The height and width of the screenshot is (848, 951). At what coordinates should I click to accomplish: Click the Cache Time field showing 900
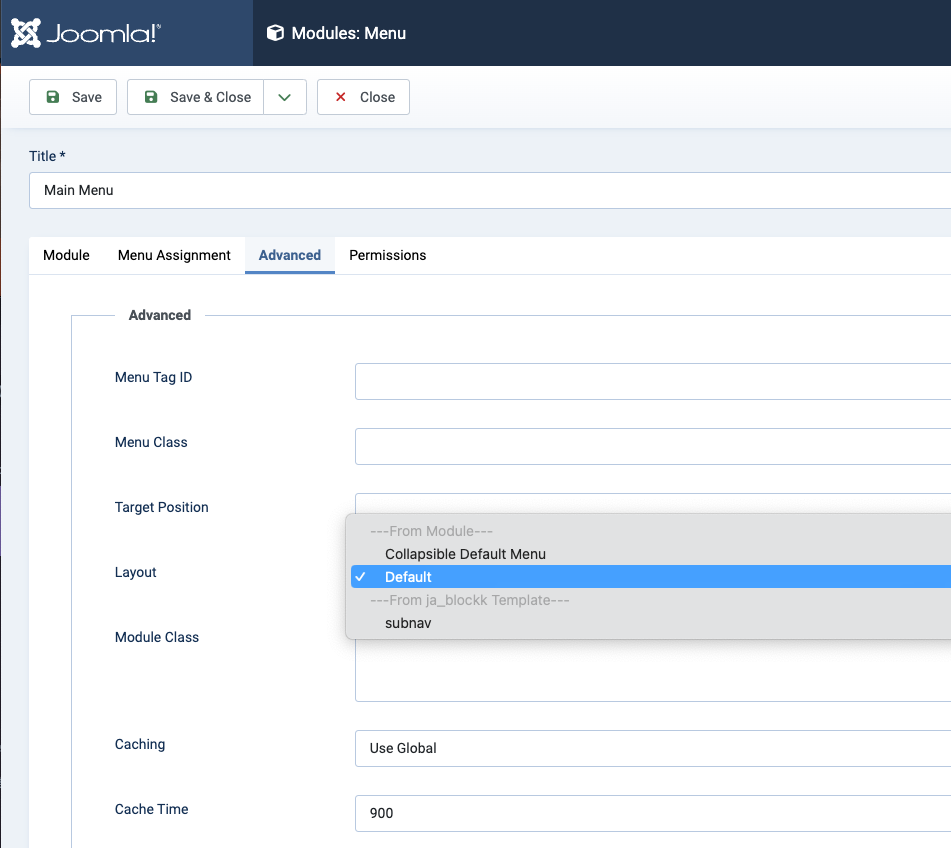point(652,813)
